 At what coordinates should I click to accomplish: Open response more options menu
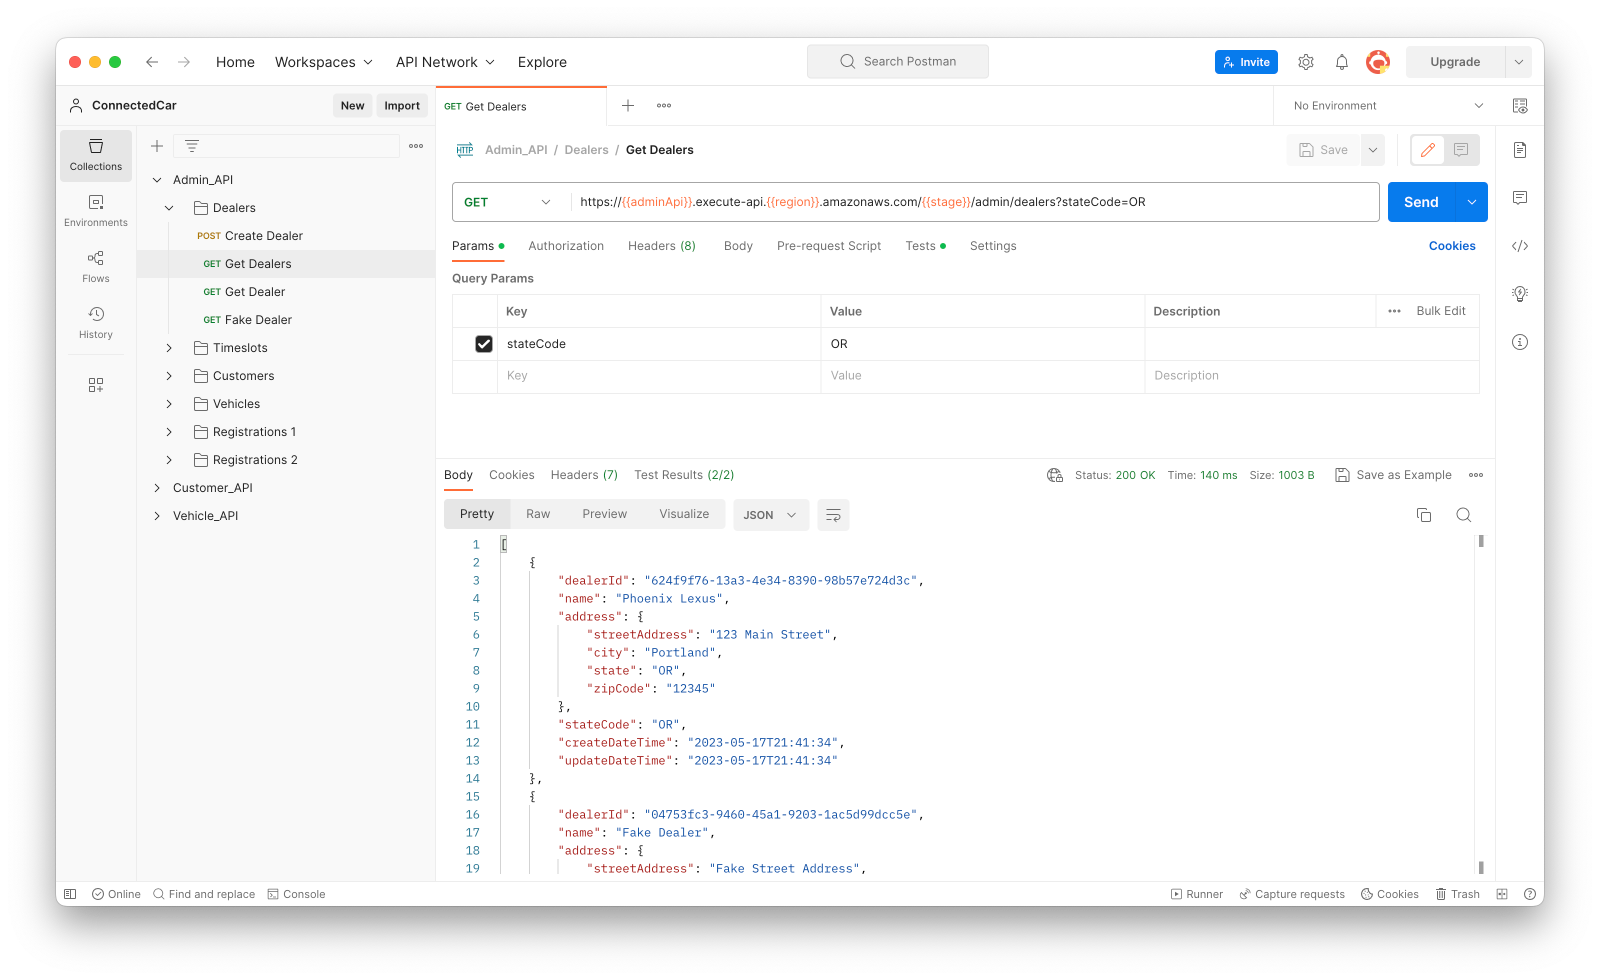coord(1476,475)
